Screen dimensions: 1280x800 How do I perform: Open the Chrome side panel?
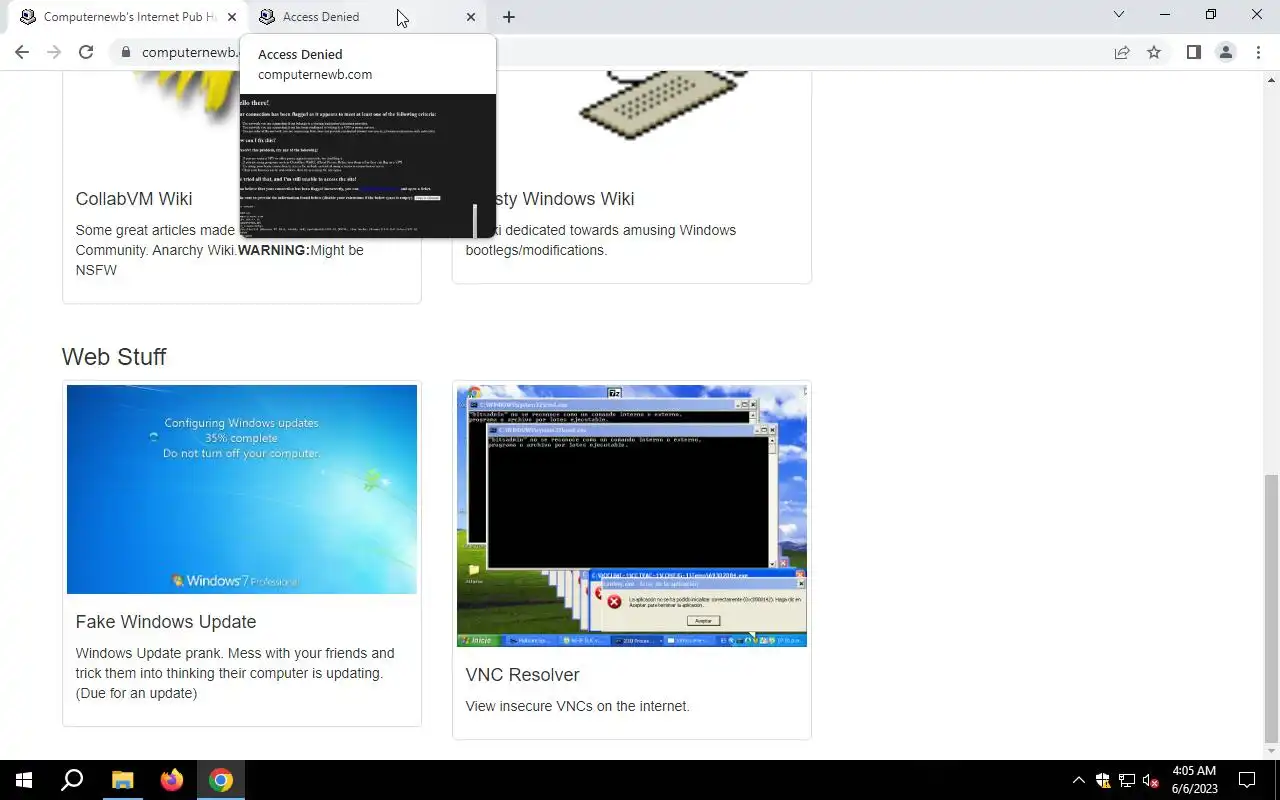(1193, 52)
